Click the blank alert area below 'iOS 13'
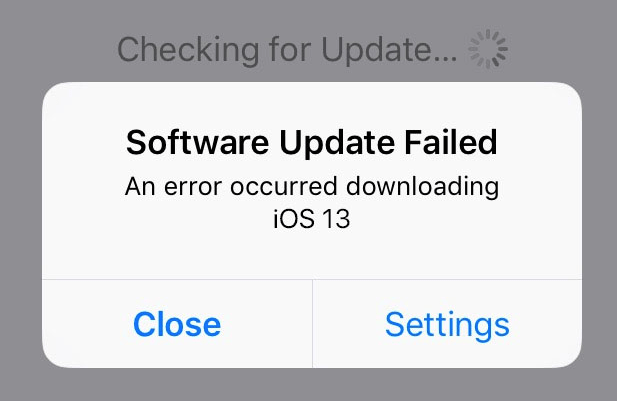 click(312, 255)
